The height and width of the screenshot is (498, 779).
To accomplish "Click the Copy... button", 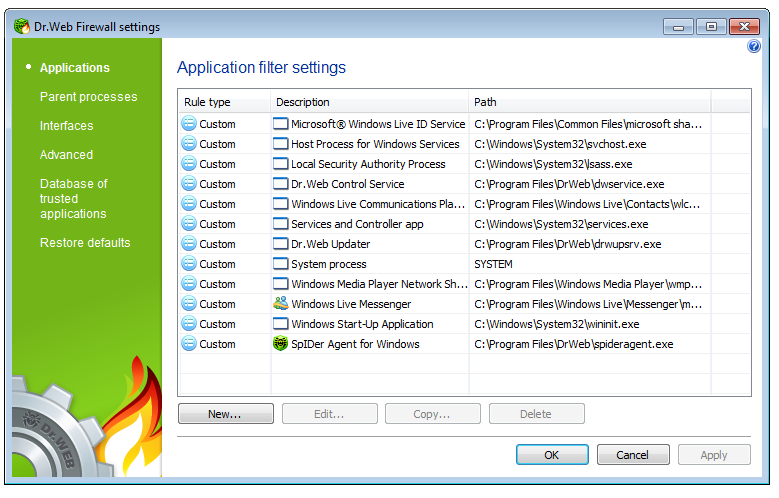I will 433,414.
